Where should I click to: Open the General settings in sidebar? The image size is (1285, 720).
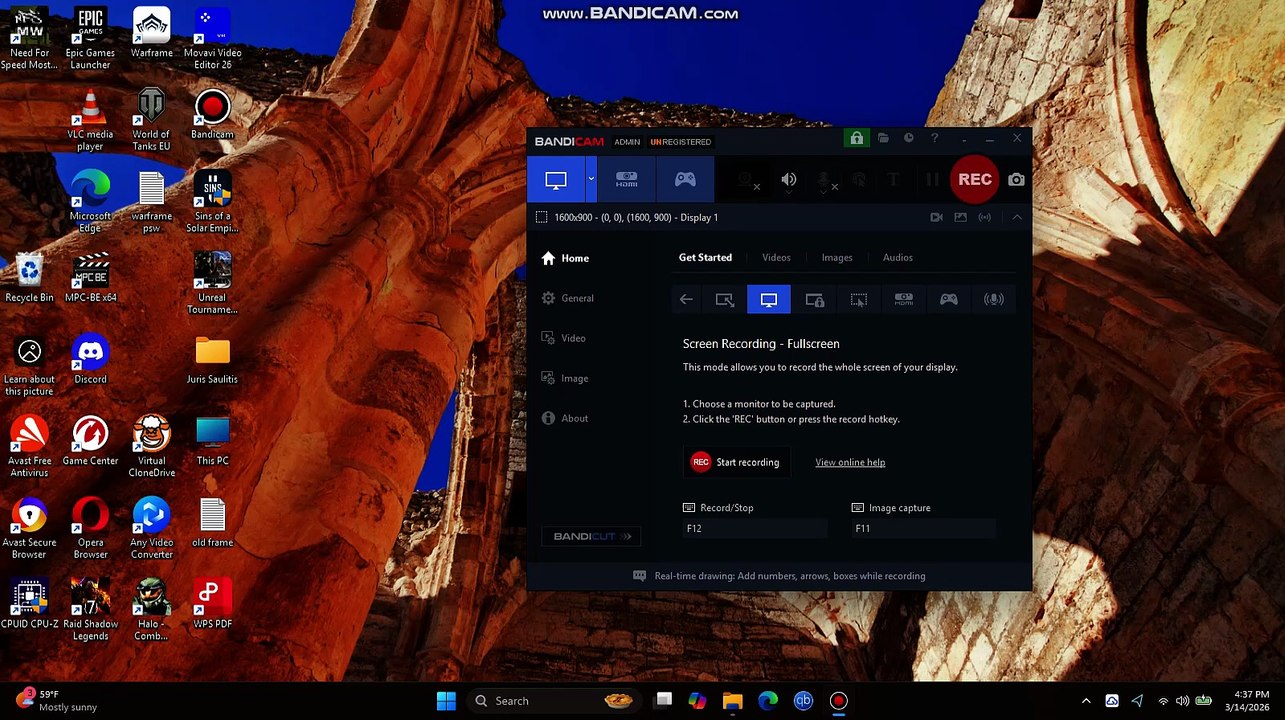tap(567, 298)
